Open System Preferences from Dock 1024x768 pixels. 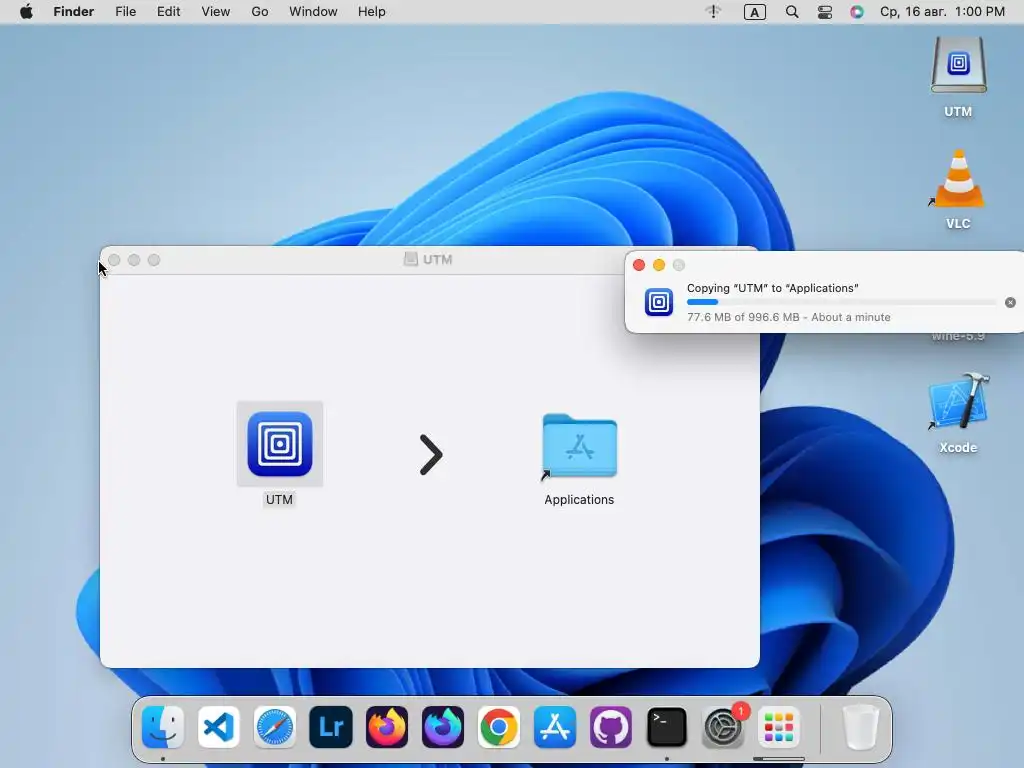[x=723, y=727]
